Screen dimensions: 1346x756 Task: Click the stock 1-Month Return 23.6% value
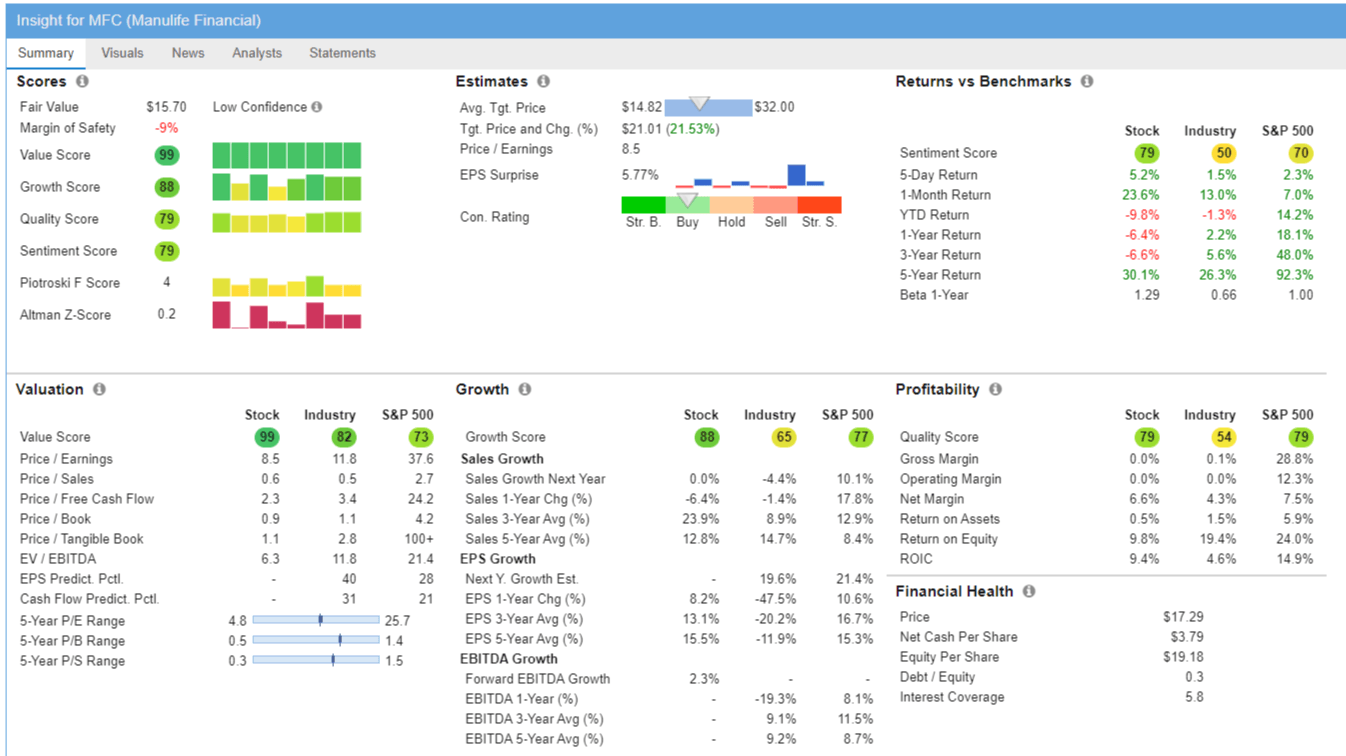pos(1141,195)
